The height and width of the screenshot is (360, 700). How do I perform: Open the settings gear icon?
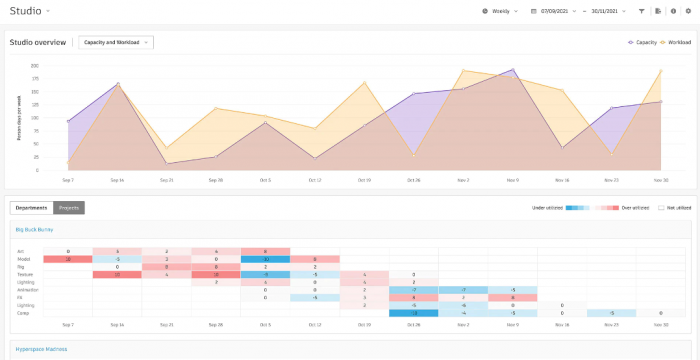688,12
